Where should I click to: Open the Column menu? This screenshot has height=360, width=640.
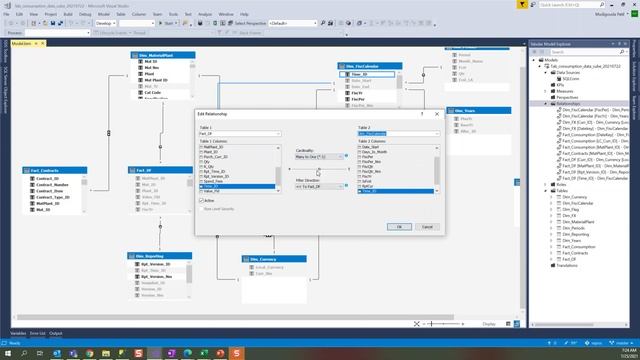point(139,14)
